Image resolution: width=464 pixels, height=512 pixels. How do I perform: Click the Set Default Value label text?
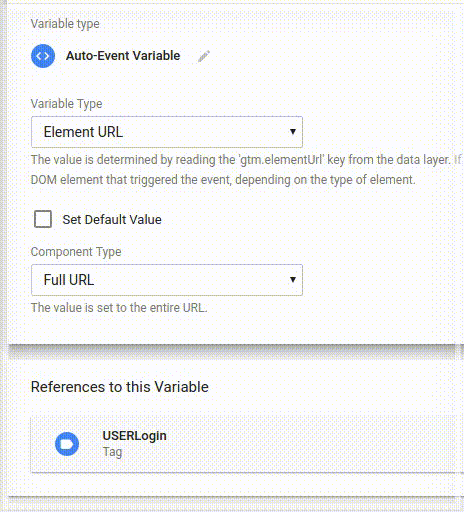coord(112,220)
